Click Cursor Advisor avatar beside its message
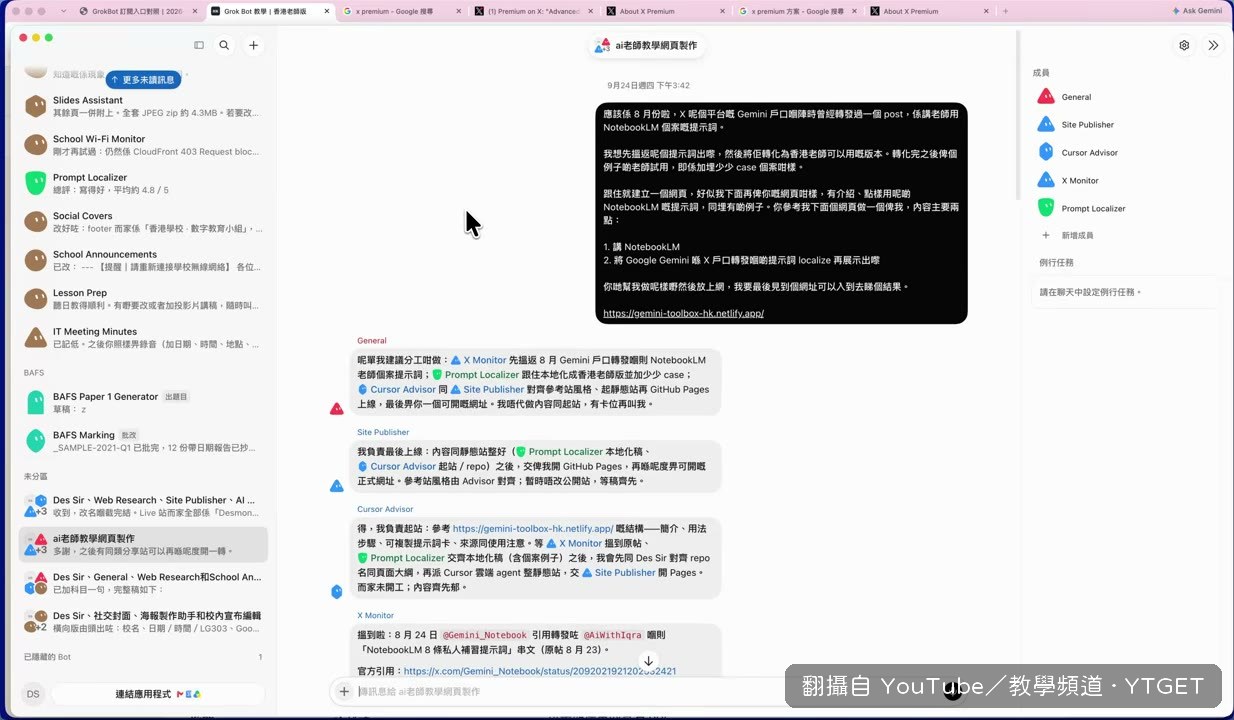This screenshot has height=720, width=1234. coord(337,592)
